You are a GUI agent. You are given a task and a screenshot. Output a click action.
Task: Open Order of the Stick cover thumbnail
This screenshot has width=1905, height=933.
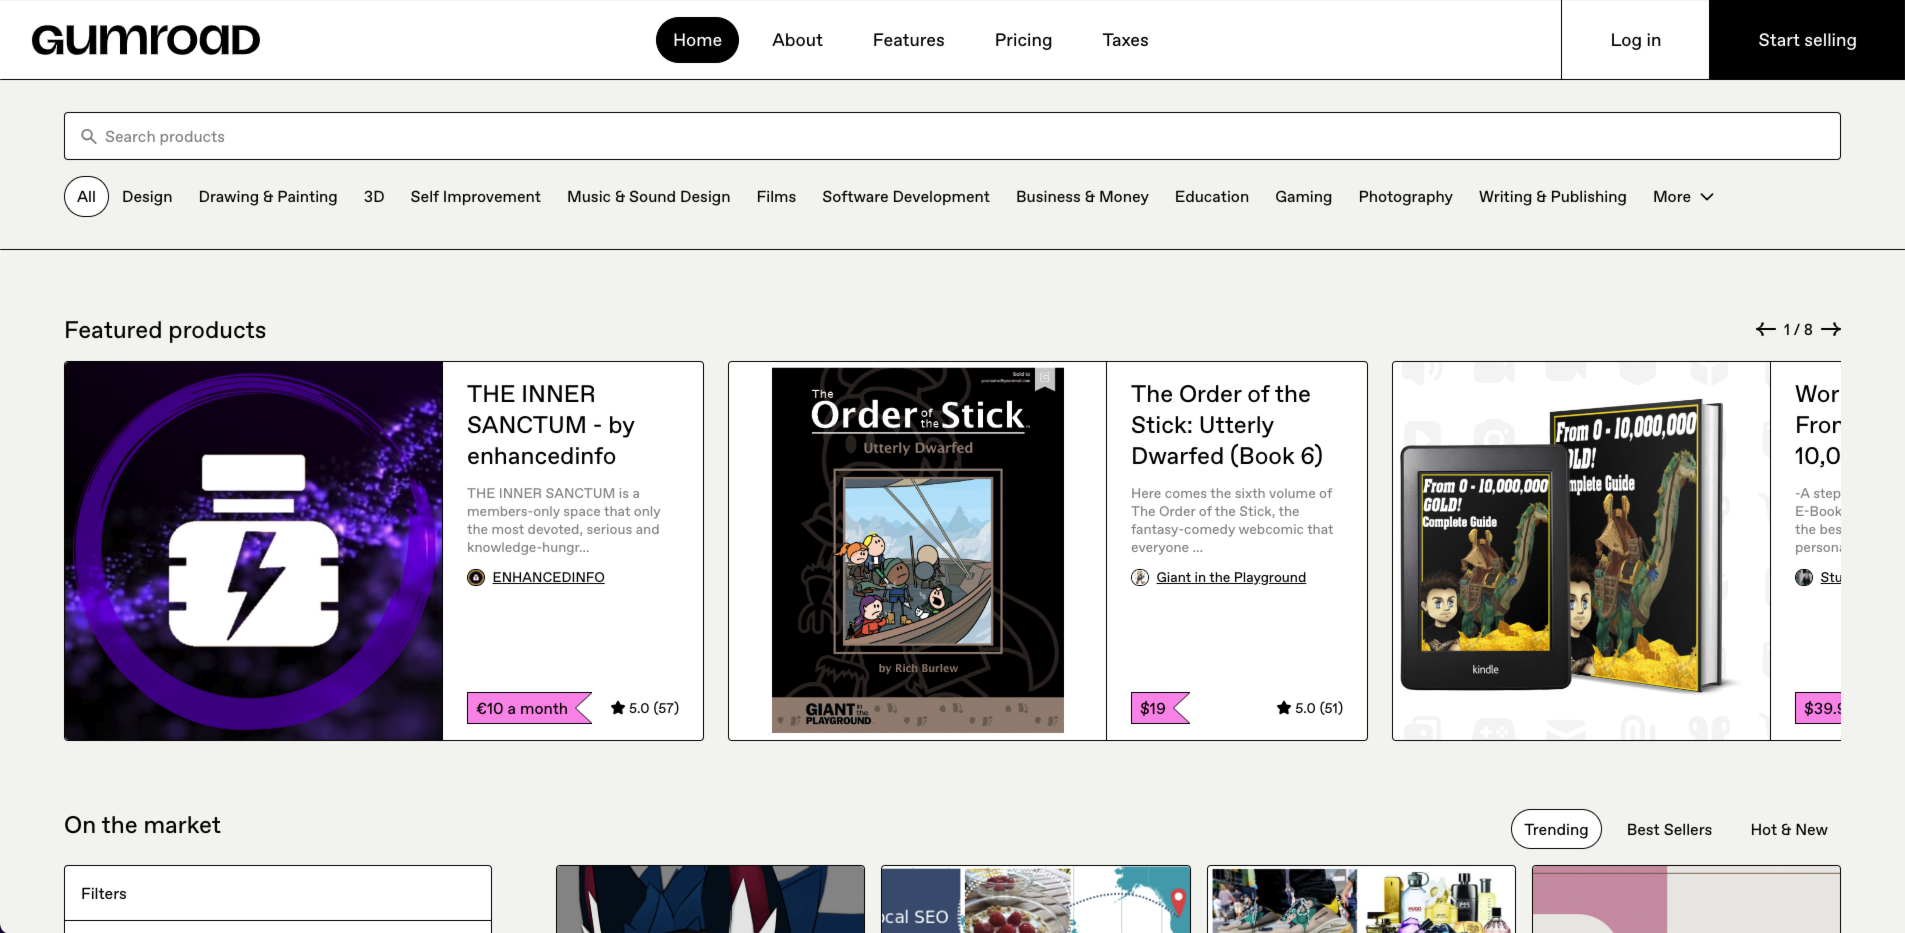[x=918, y=551]
